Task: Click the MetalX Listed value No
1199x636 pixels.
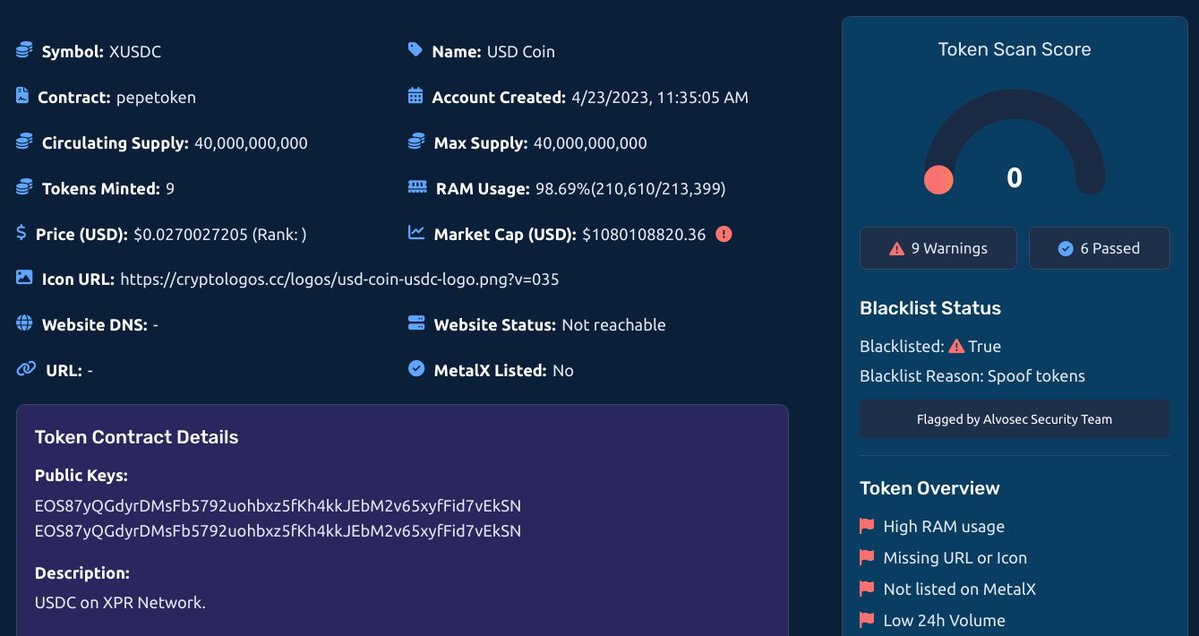Action: (x=563, y=371)
